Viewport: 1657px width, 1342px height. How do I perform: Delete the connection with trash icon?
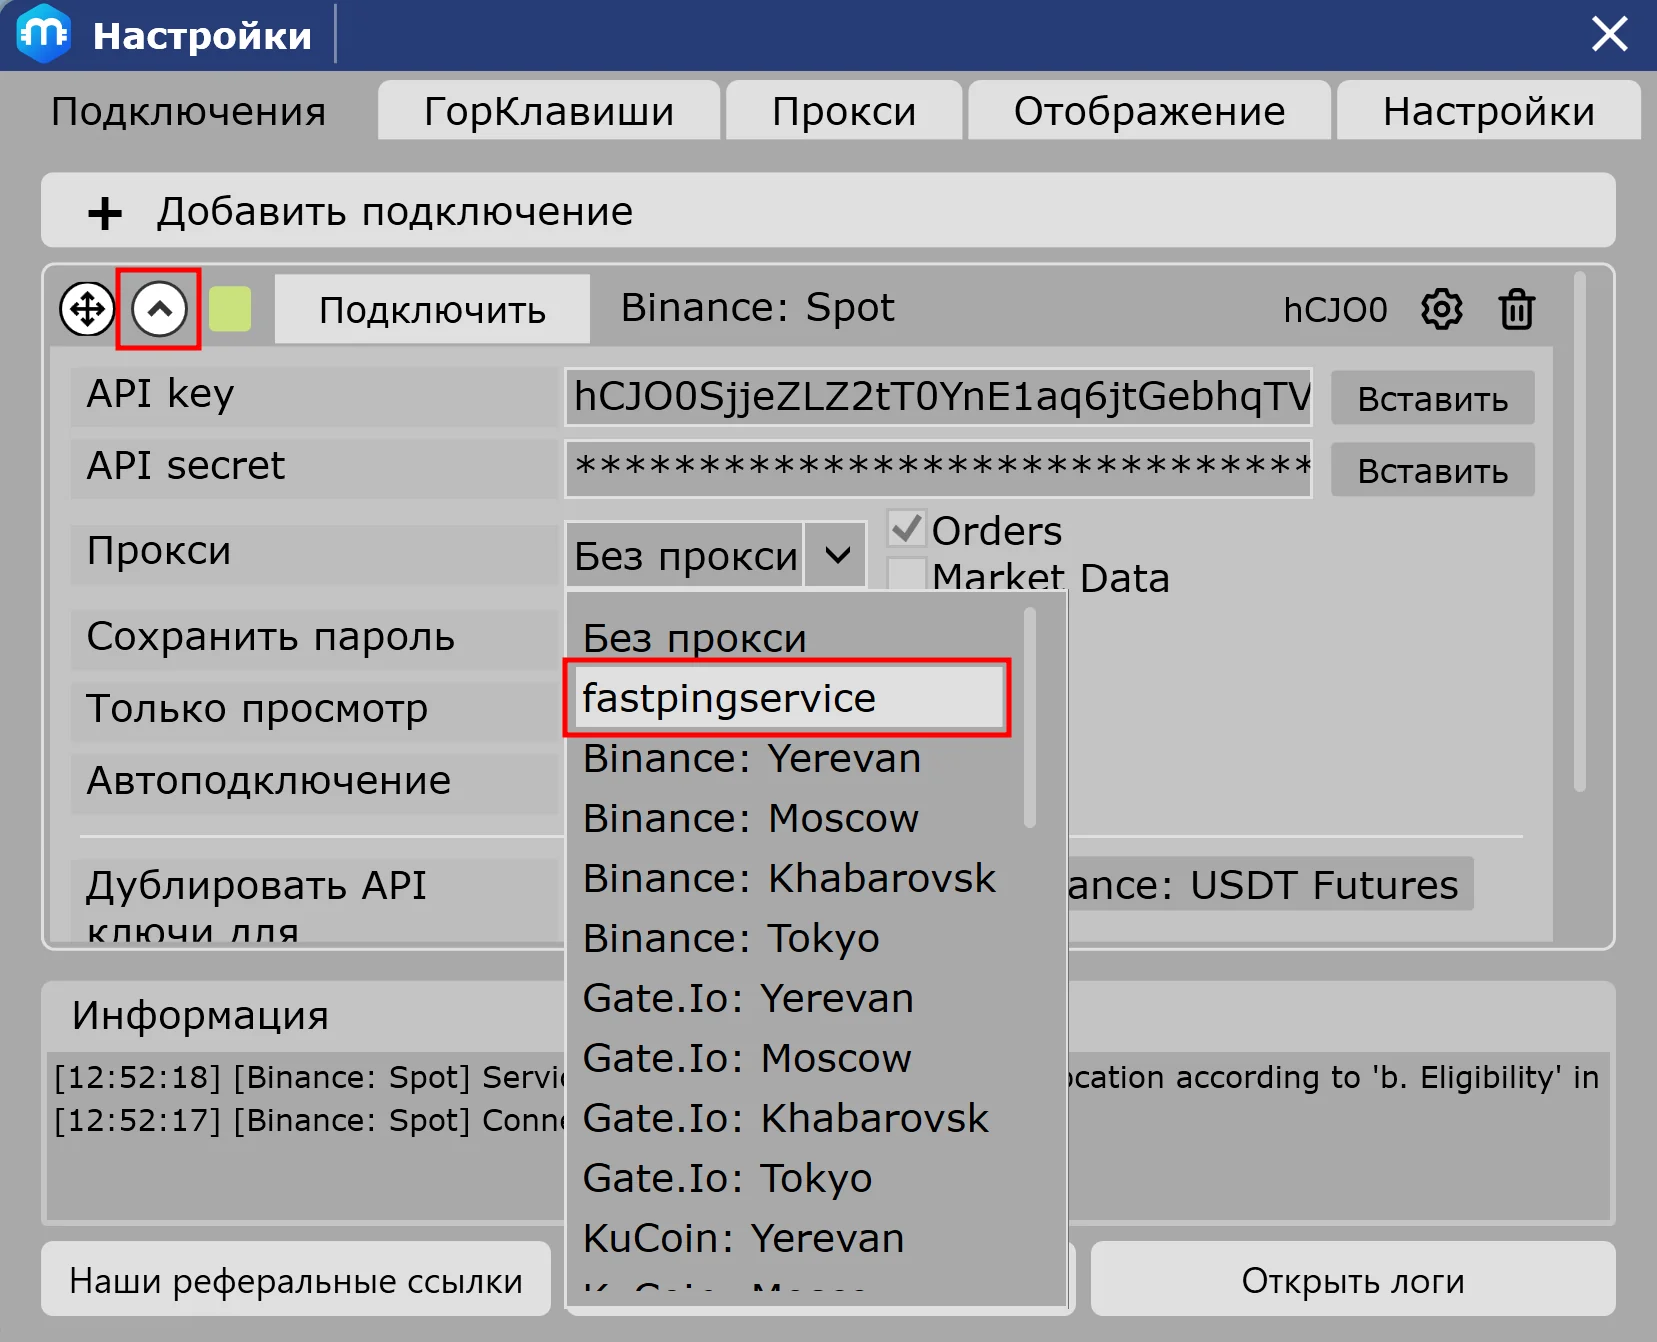[1516, 310]
